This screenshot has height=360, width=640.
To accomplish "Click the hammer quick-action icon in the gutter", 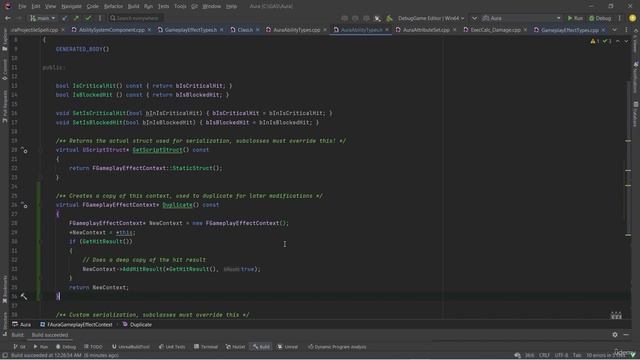I will pyautogui.click(x=24, y=297).
